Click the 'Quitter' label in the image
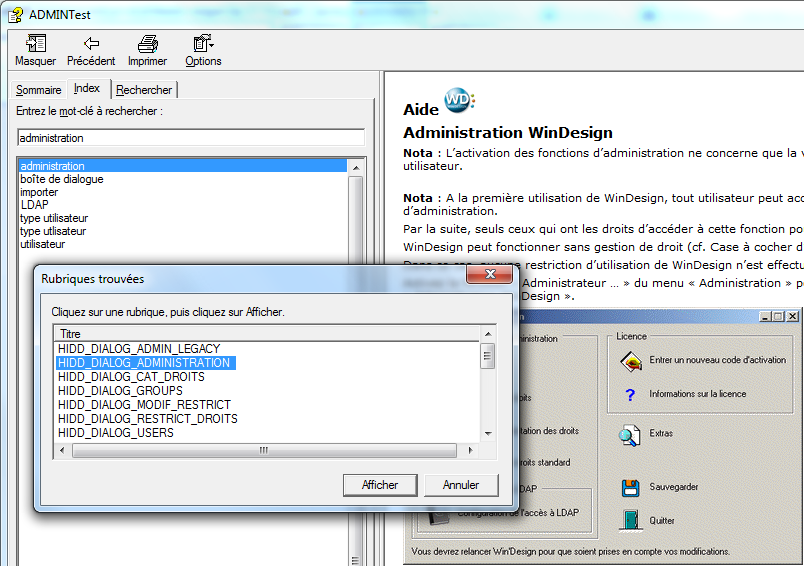804x566 pixels. coord(662,520)
